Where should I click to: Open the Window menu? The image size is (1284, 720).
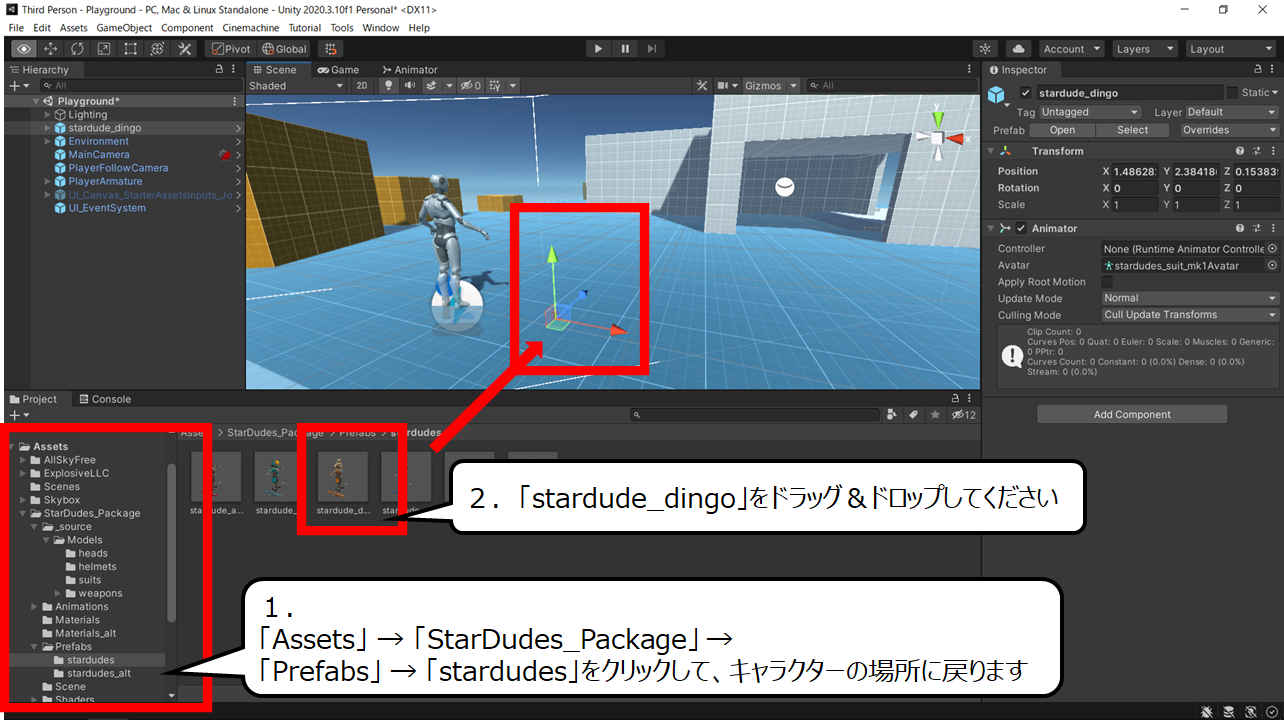pos(380,28)
